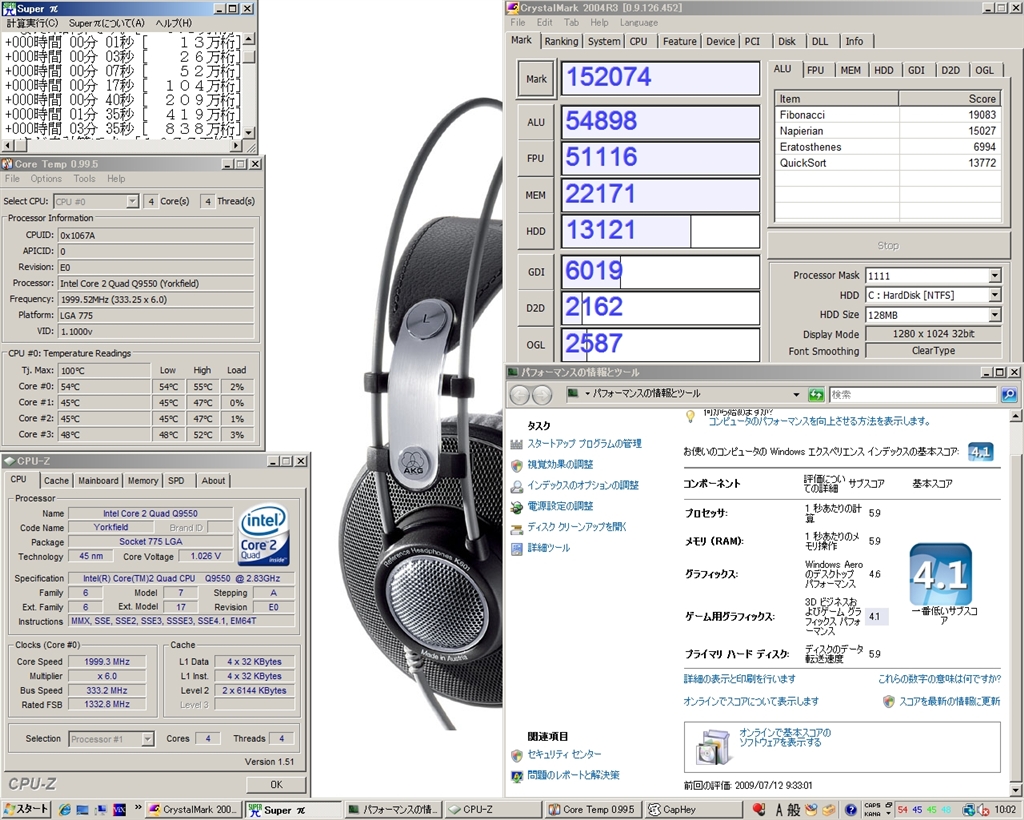1024x820 pixels.
Task: Click the Performance window scrollbar up arrow
Action: (x=1016, y=415)
